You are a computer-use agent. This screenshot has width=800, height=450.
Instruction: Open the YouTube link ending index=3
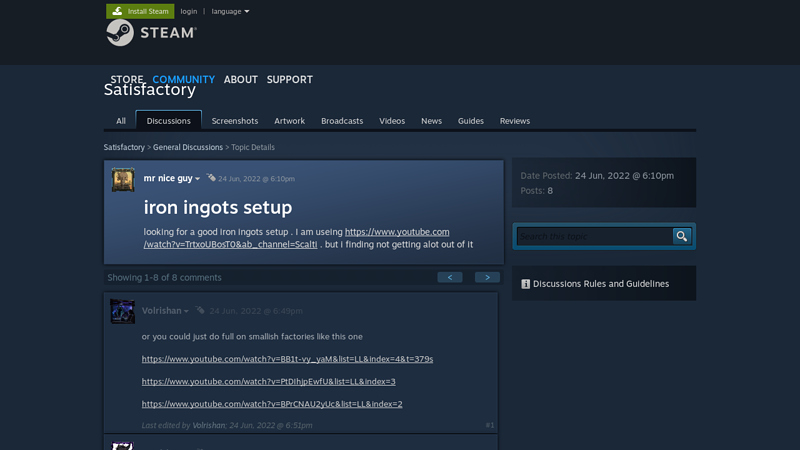pyautogui.click(x=269, y=381)
